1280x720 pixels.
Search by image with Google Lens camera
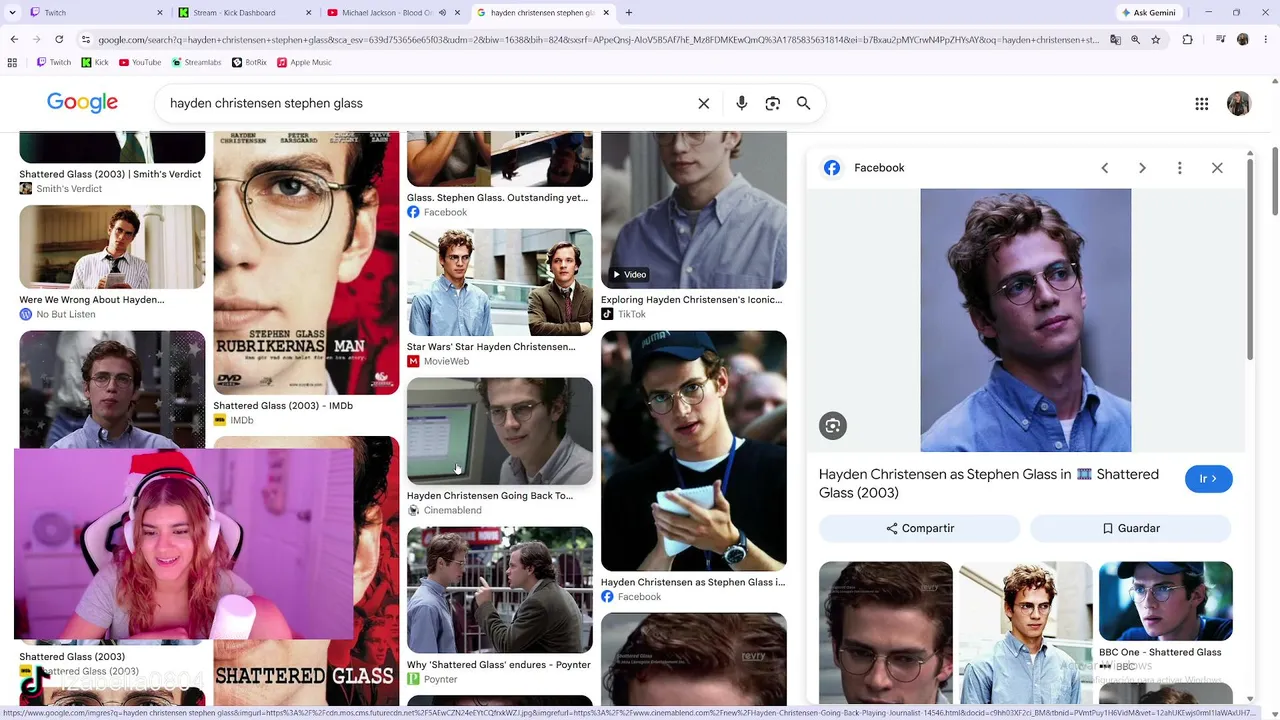[772, 103]
